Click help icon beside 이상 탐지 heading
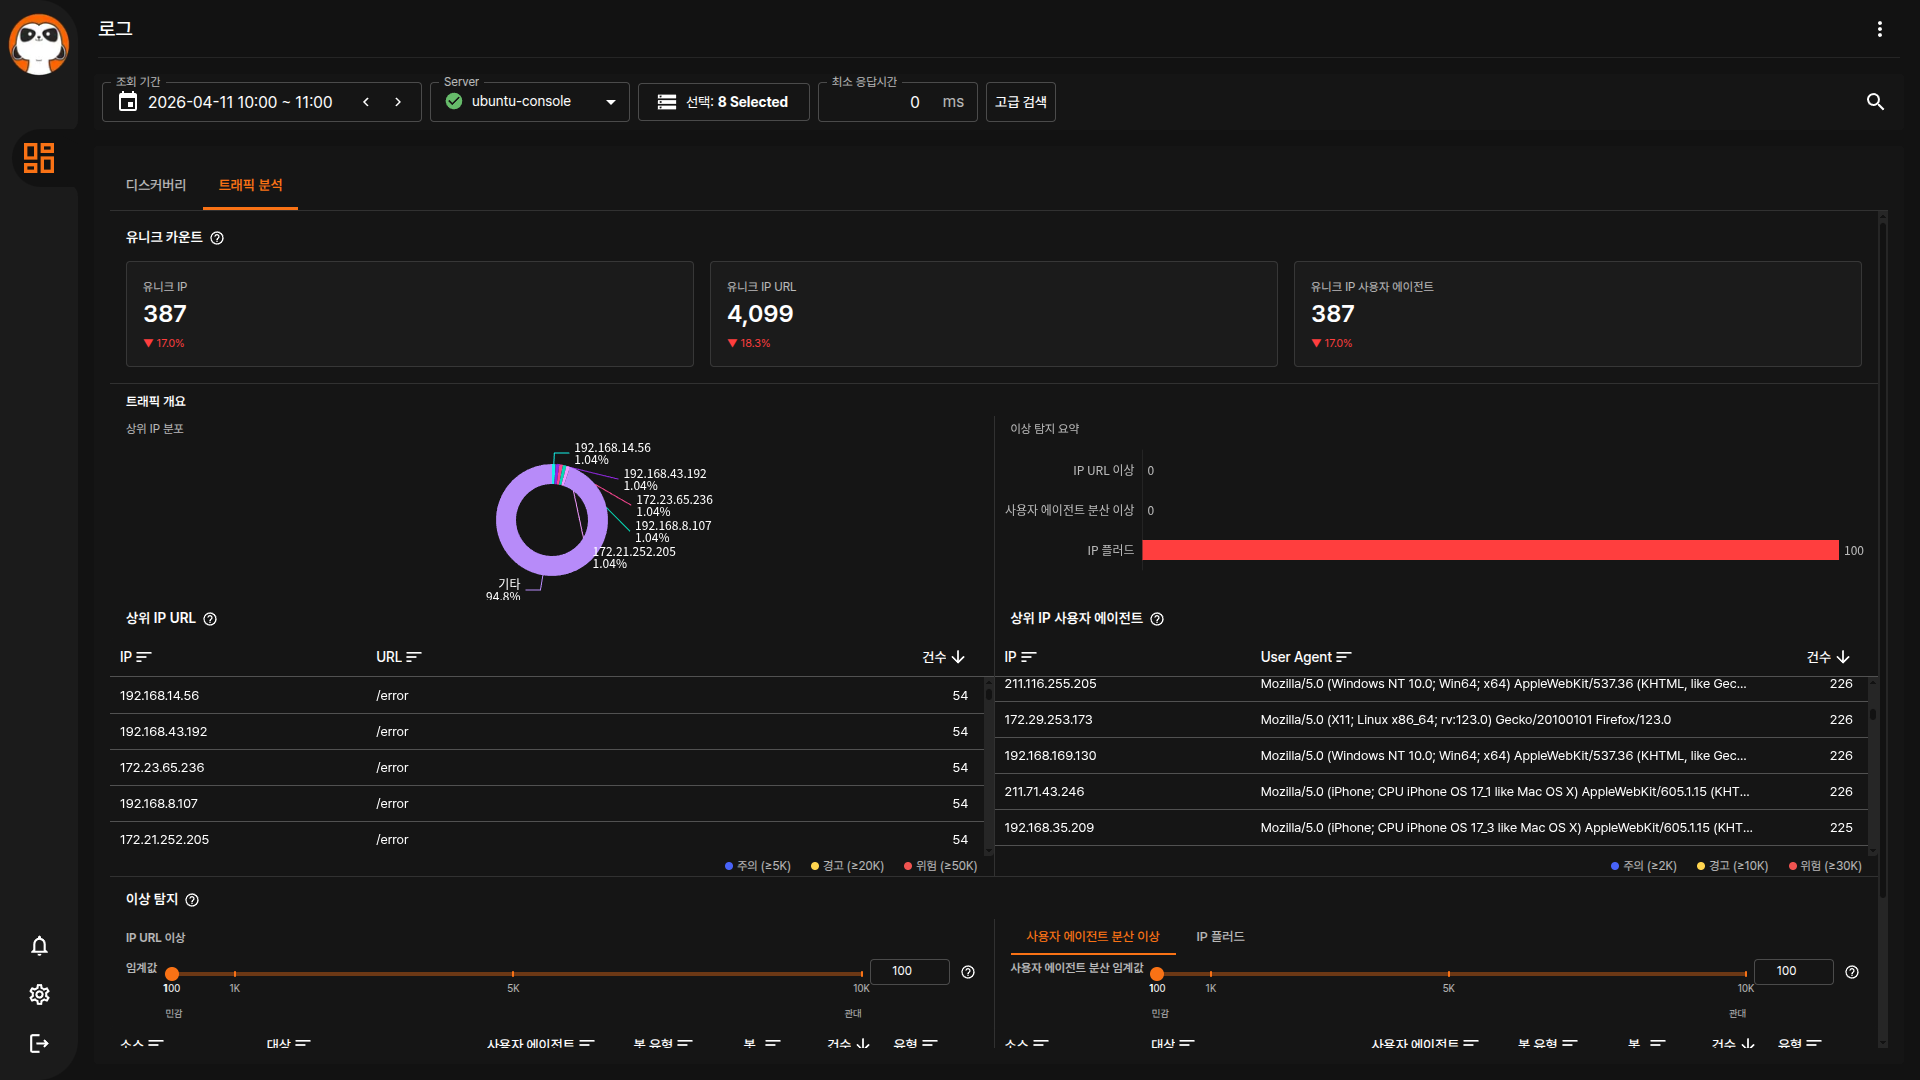The image size is (1920, 1080). [192, 900]
